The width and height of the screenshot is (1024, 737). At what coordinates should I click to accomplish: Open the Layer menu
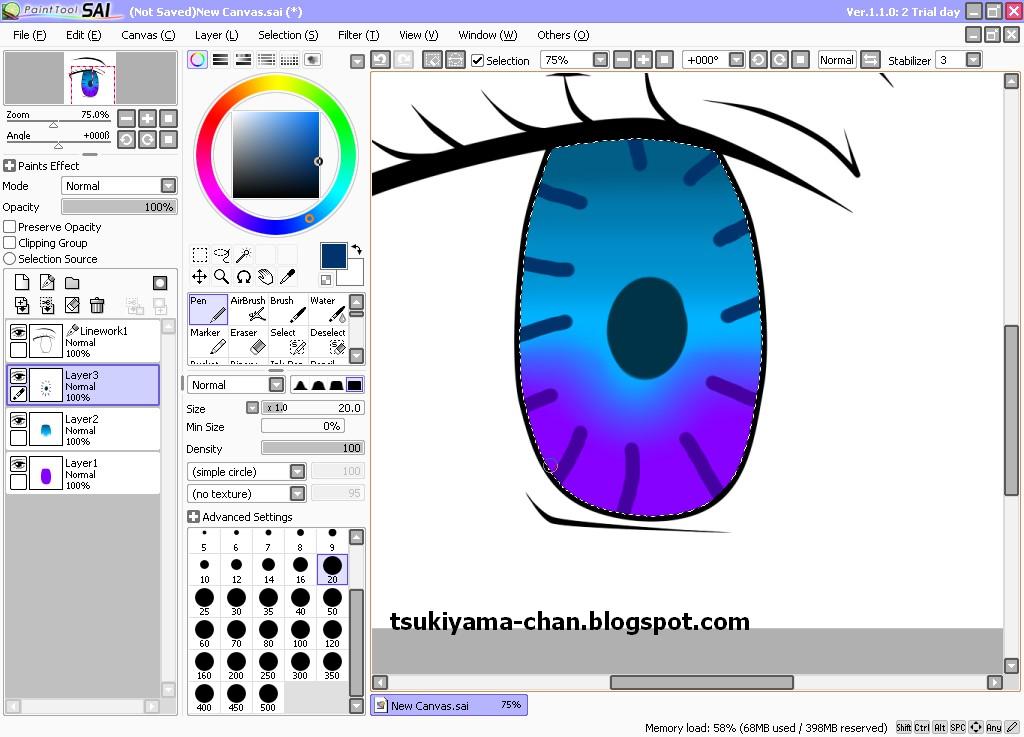pyautogui.click(x=216, y=35)
